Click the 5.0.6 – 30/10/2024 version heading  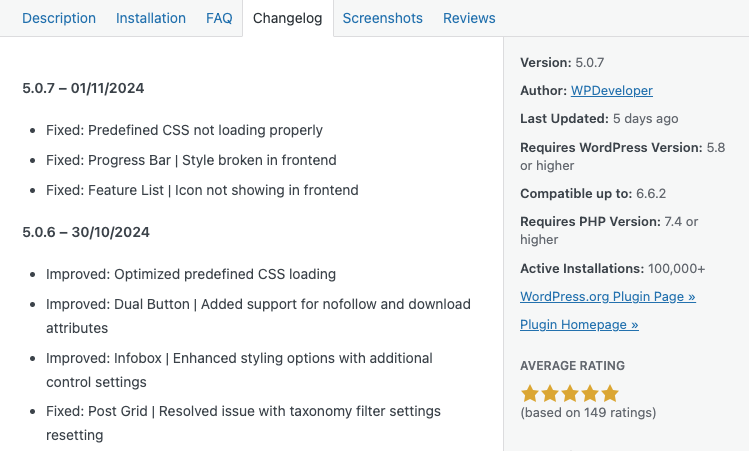click(86, 232)
